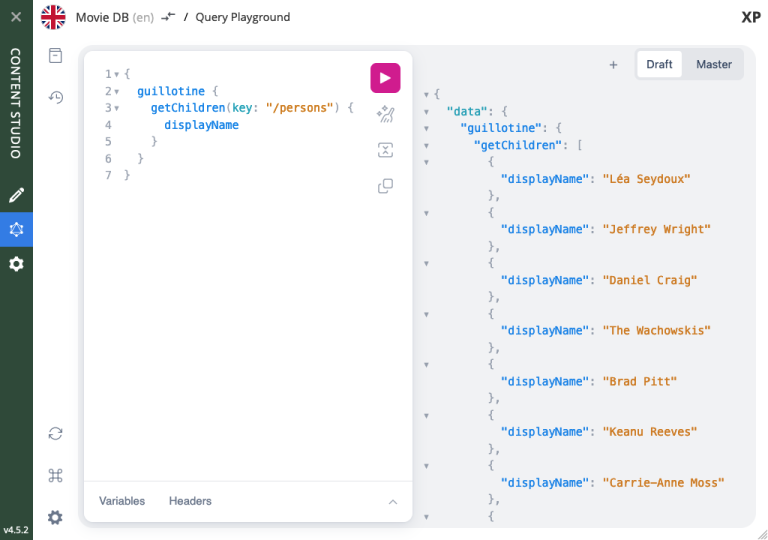This screenshot has width=768, height=540.
Task: Click the Query Playground breadcrumb
Action: click(242, 17)
